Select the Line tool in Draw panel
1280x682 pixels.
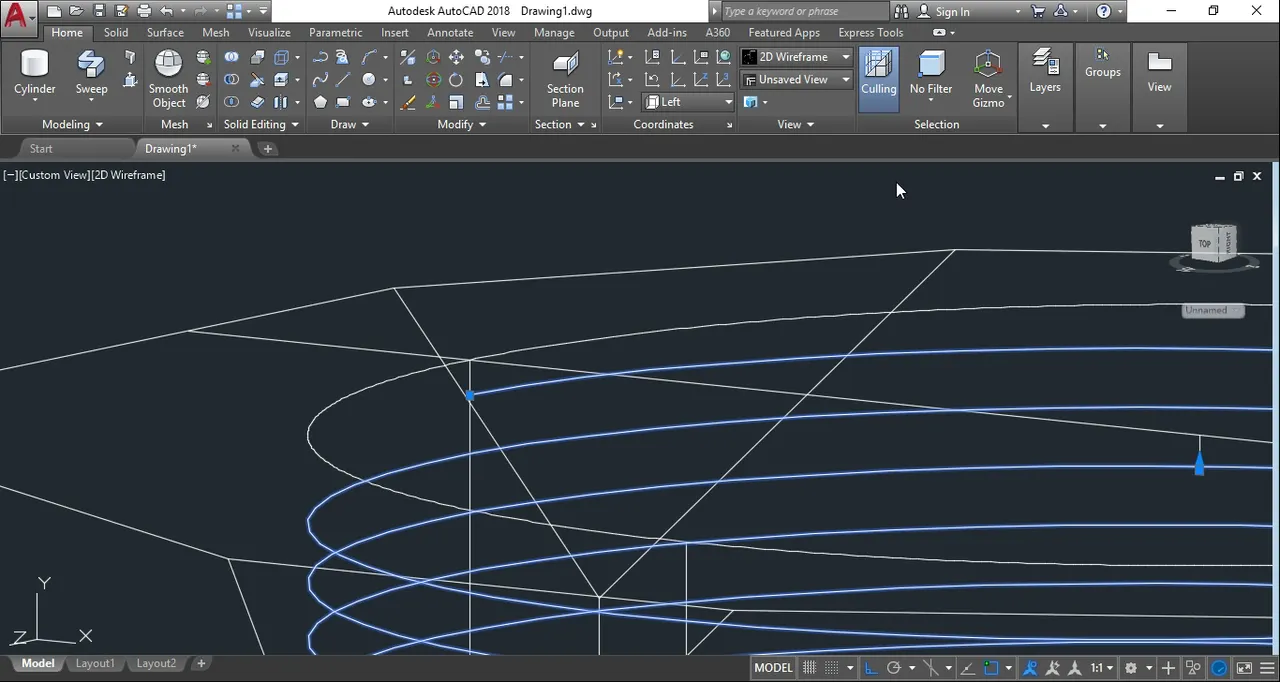[x=343, y=80]
